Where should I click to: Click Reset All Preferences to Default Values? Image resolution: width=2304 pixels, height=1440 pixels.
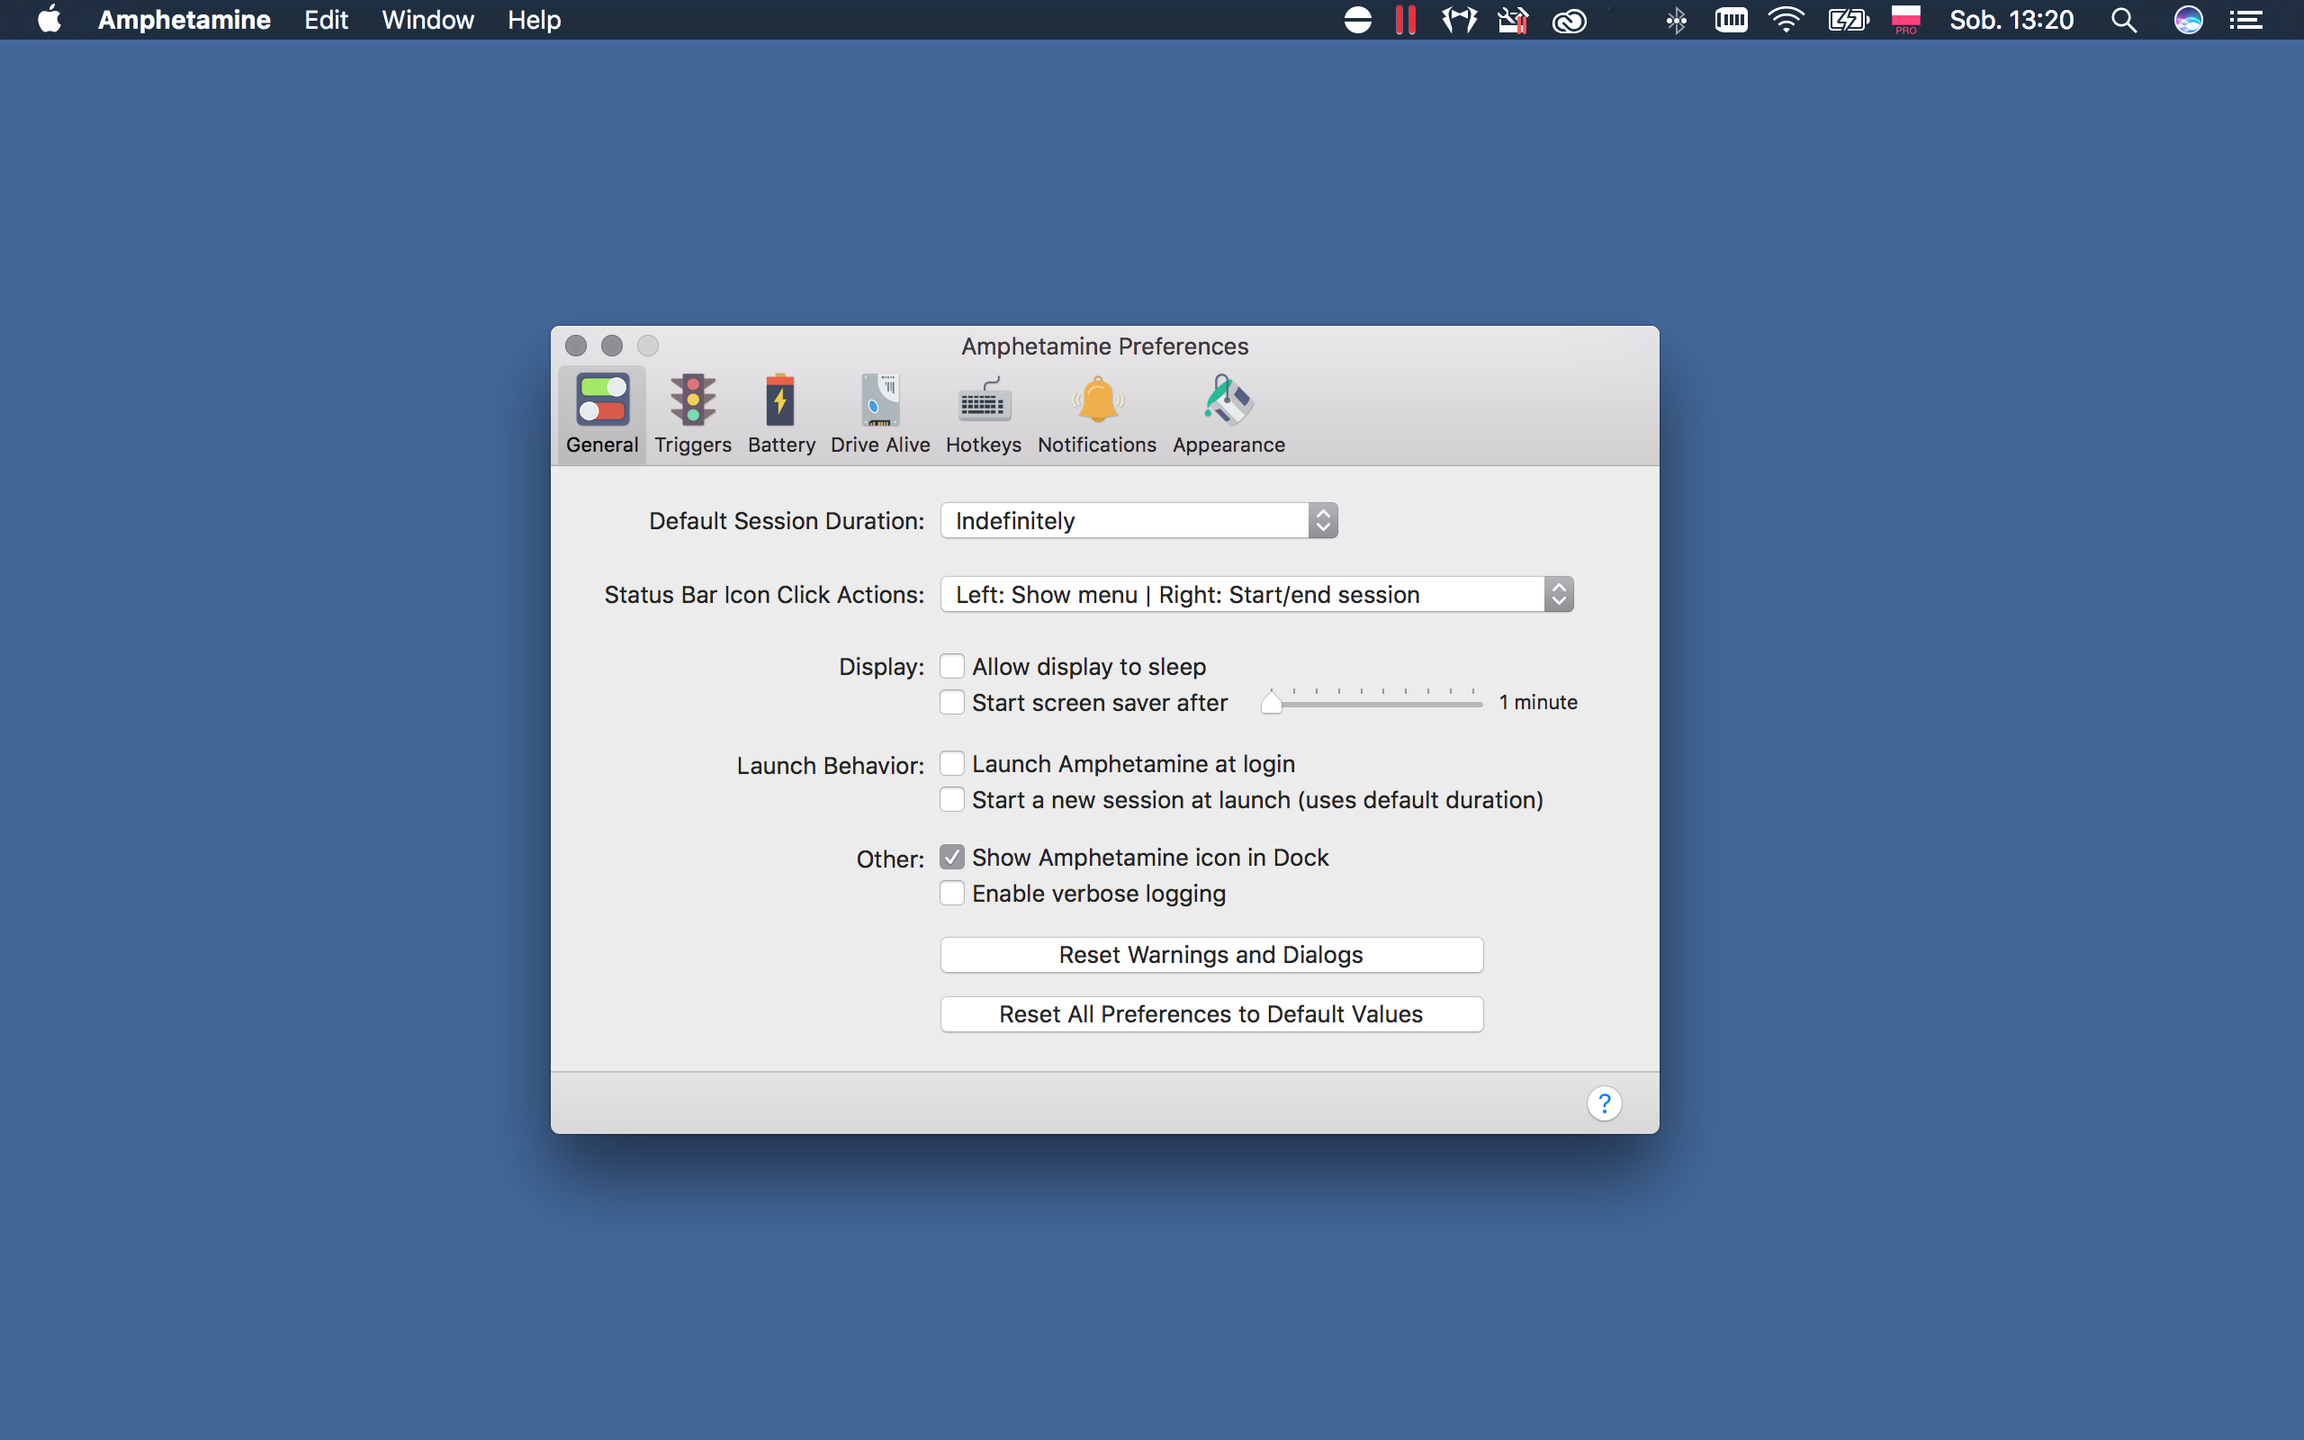coord(1211,1014)
